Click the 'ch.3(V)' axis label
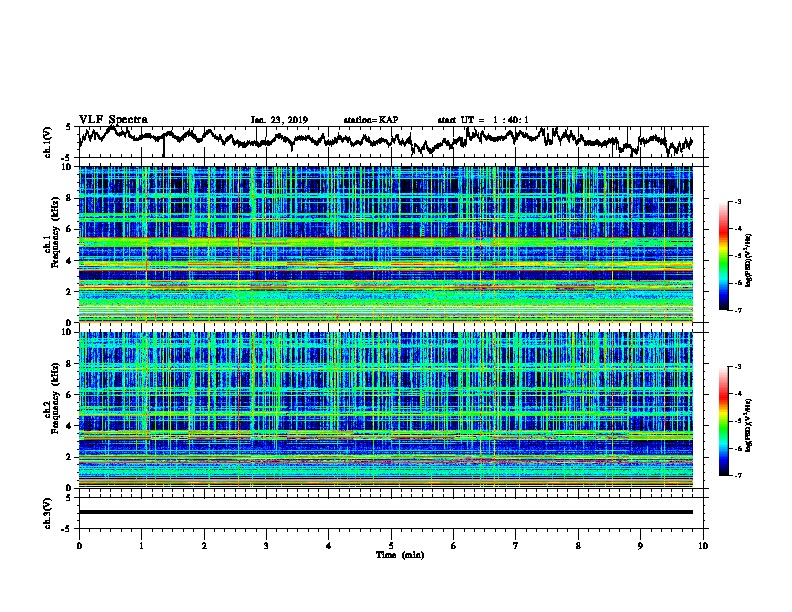Screen dimensions: 792x612 coord(48,513)
